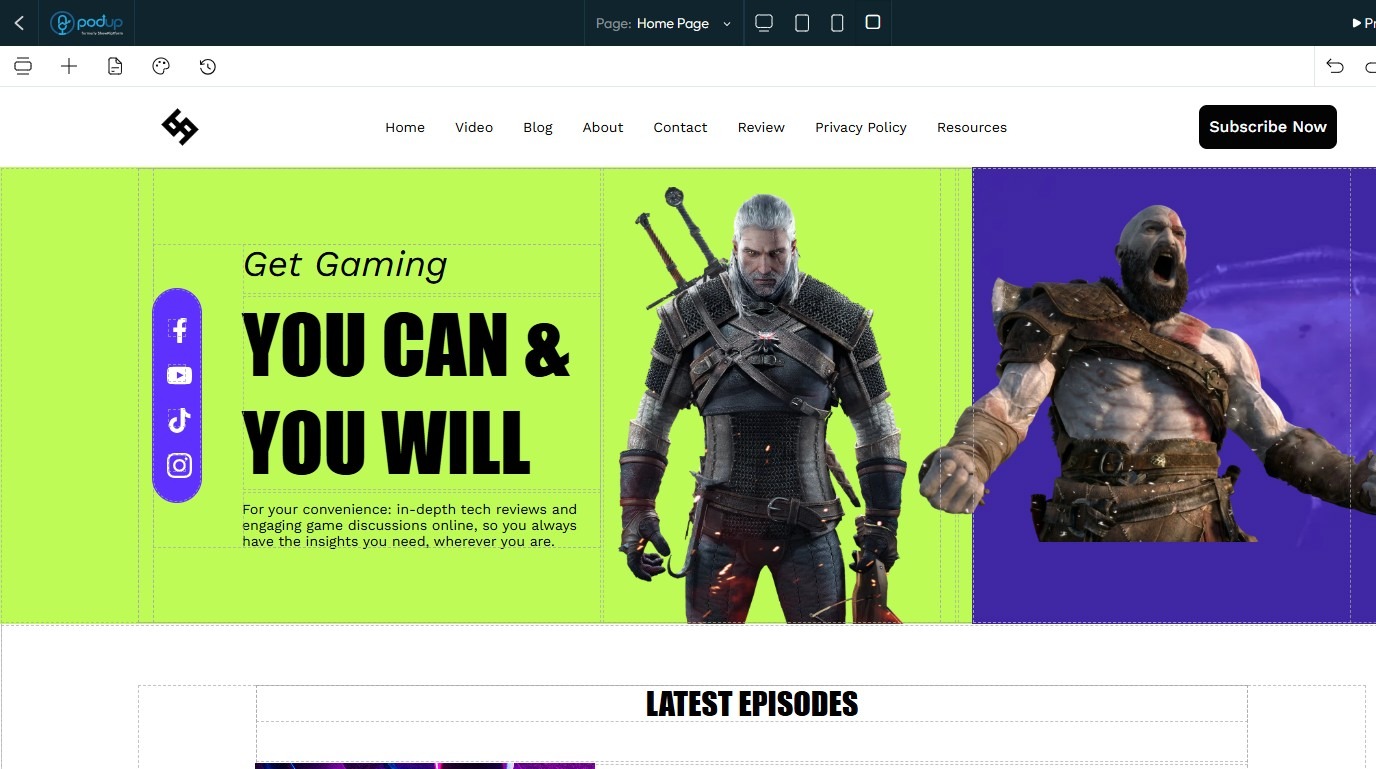
Task: Click the YouTube social icon
Action: [179, 375]
